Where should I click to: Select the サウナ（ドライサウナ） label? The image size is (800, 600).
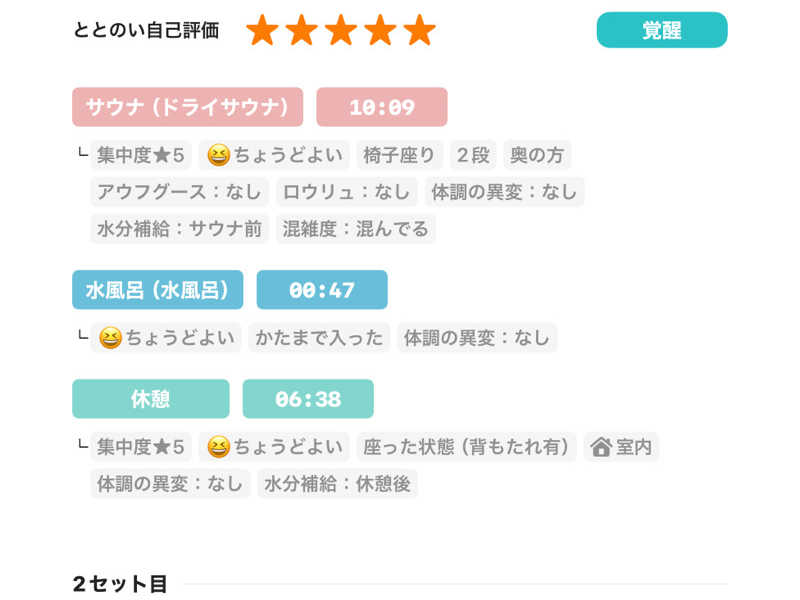point(187,107)
